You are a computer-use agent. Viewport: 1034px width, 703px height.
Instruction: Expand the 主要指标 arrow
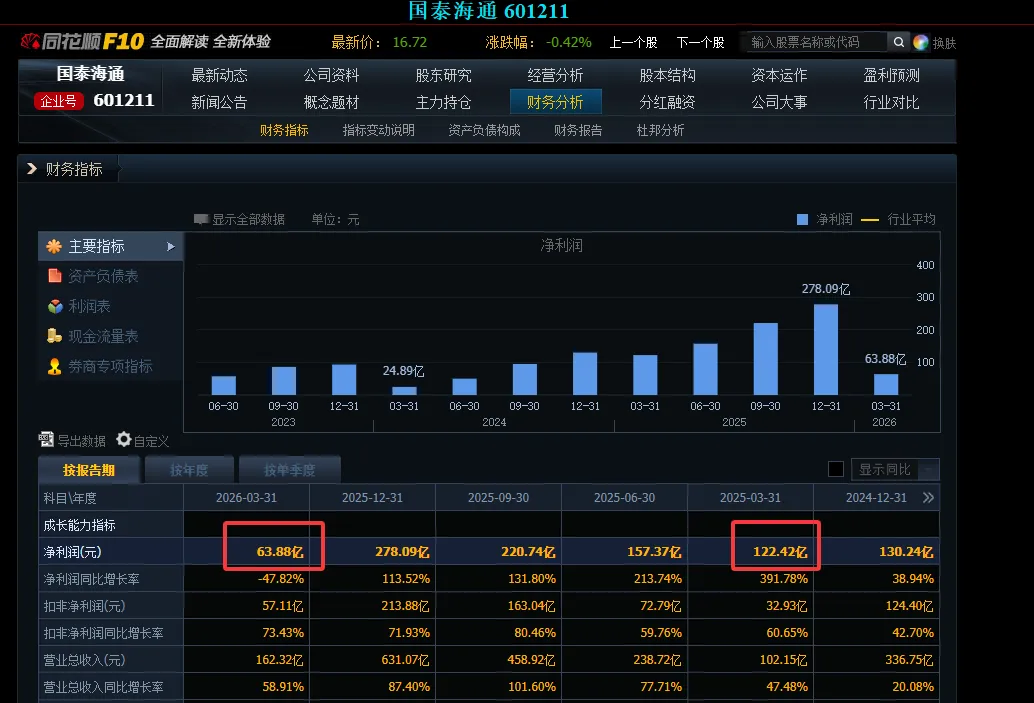coord(171,247)
